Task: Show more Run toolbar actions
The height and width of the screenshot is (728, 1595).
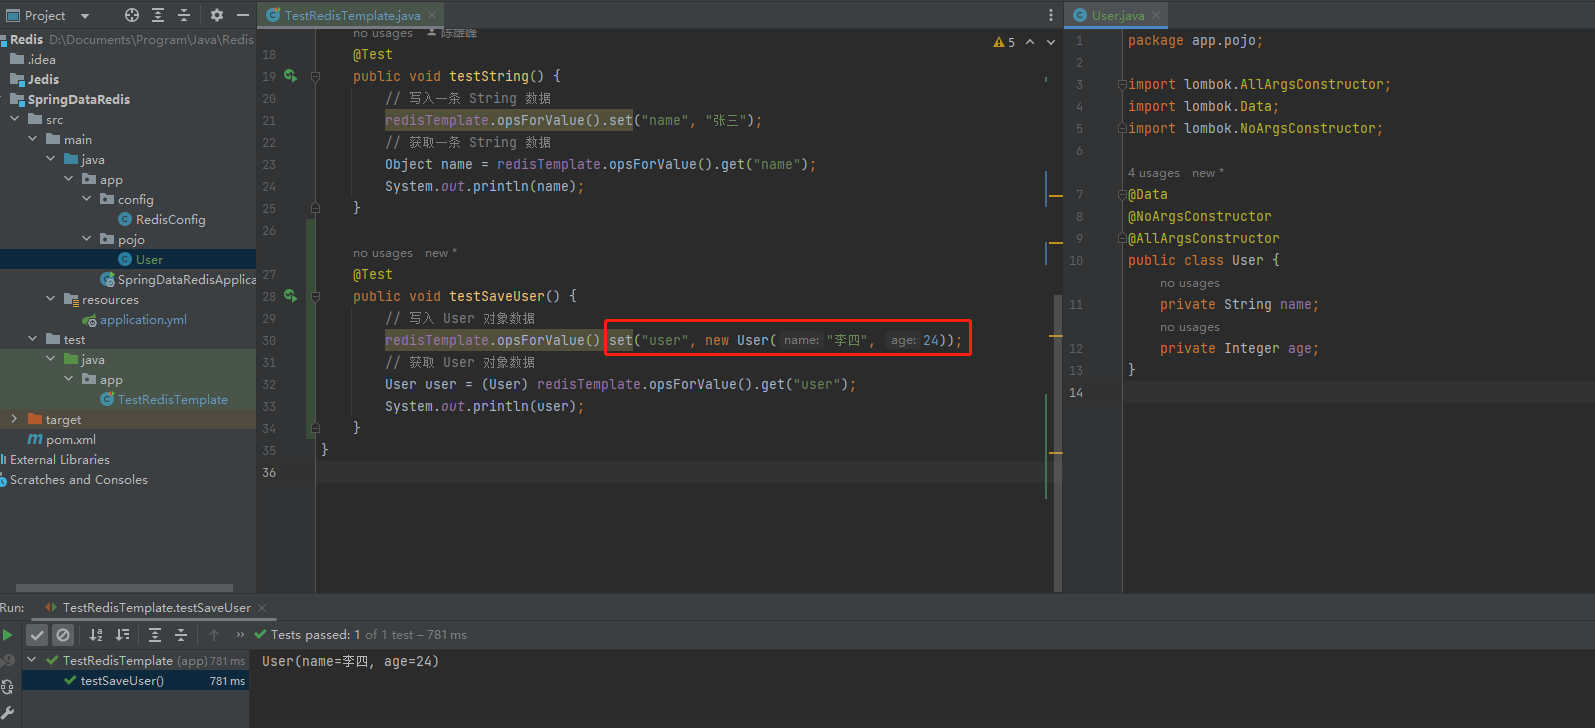Action: (240, 635)
